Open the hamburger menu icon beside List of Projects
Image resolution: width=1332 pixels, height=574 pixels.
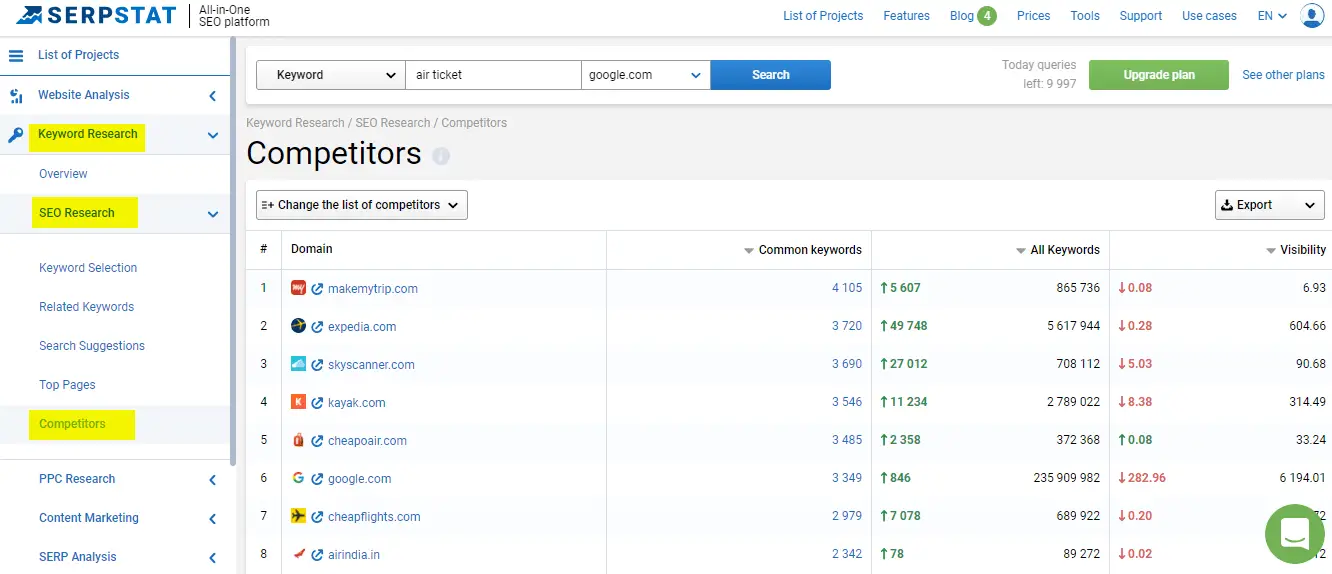click(16, 55)
